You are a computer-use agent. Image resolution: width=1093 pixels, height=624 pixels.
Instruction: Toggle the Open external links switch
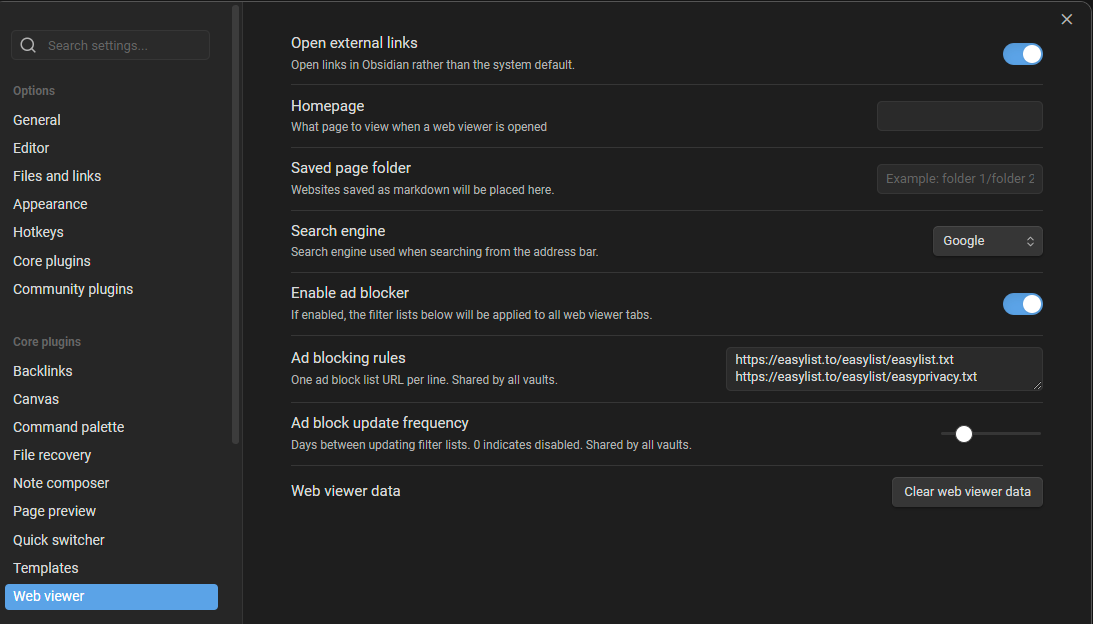[1022, 54]
